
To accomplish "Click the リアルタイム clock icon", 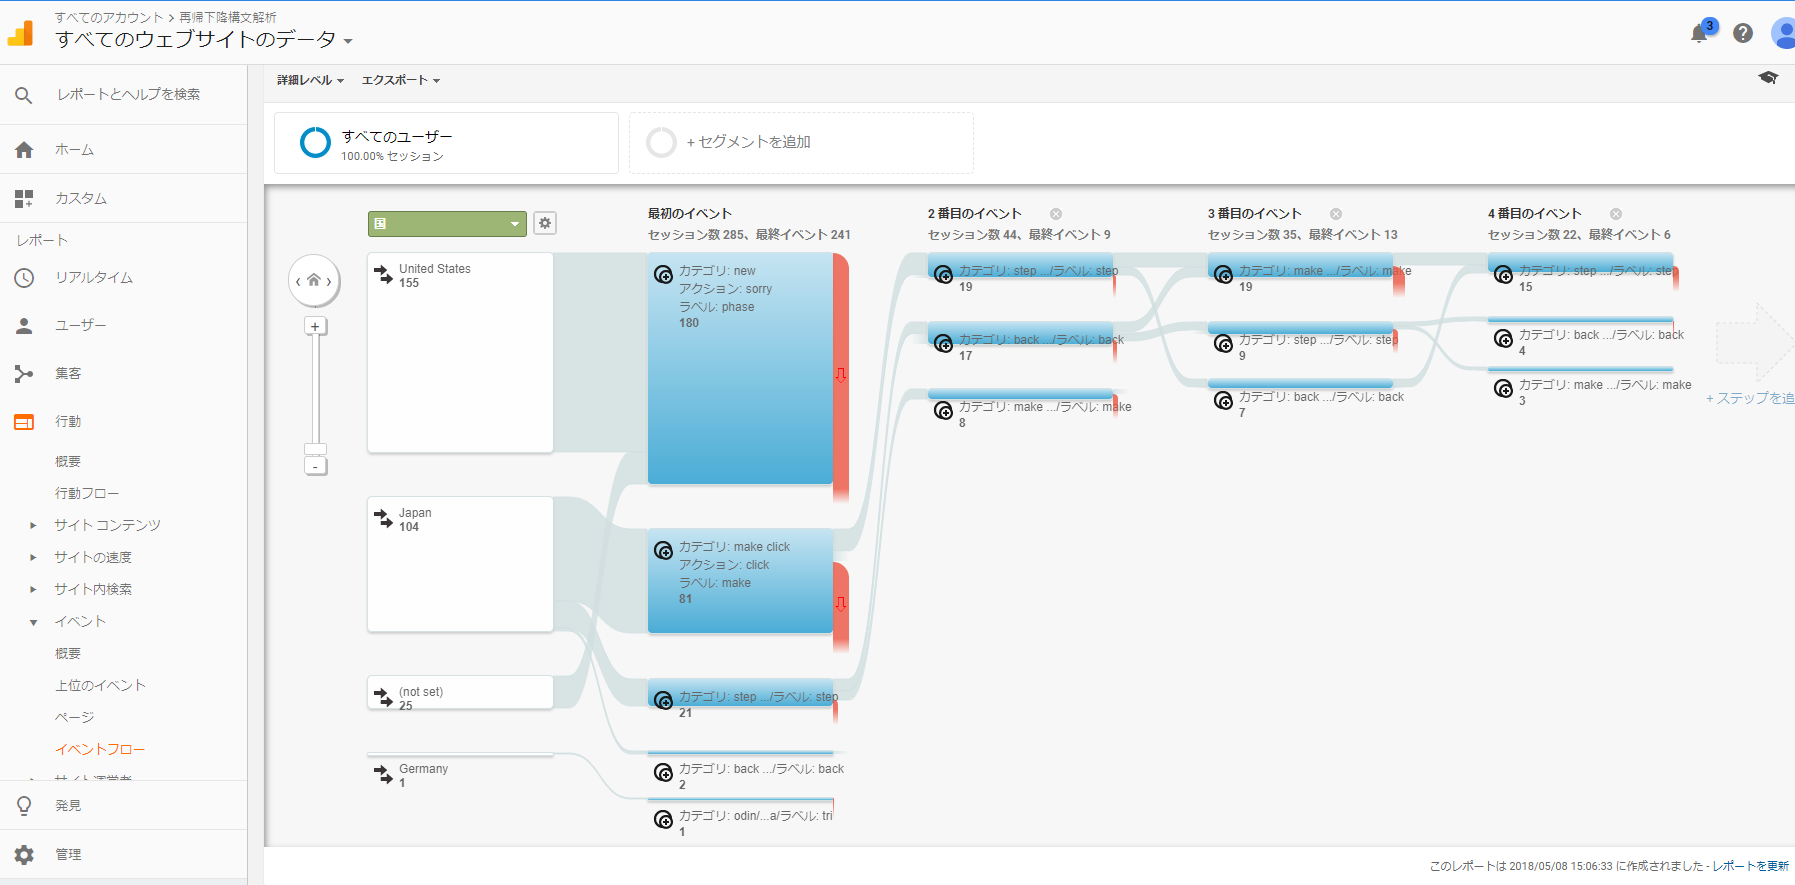I will [x=24, y=278].
